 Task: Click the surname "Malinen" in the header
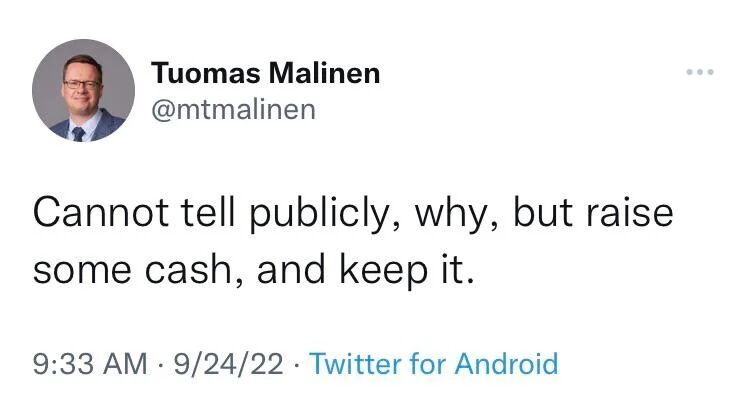point(324,74)
